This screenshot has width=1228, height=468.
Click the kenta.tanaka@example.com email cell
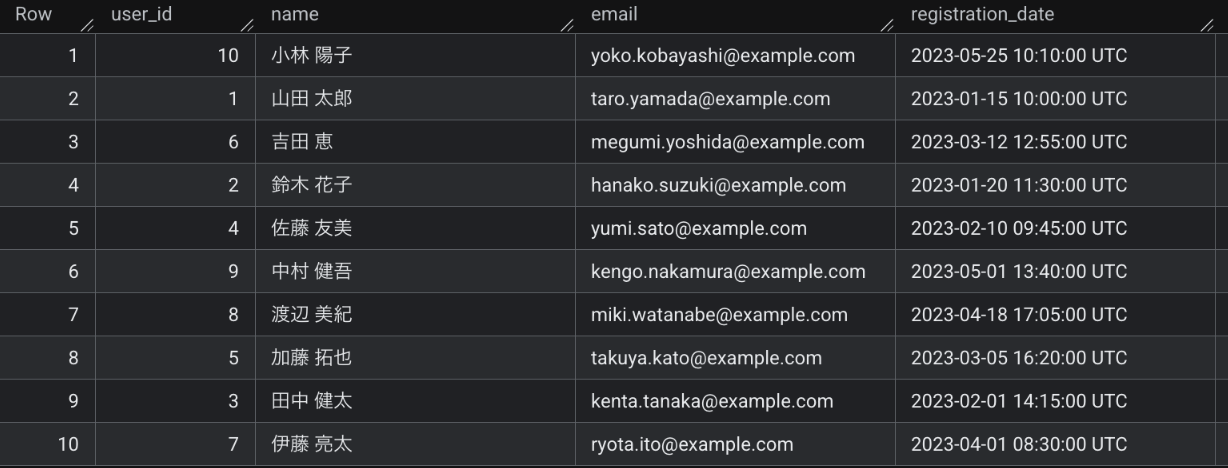711,400
